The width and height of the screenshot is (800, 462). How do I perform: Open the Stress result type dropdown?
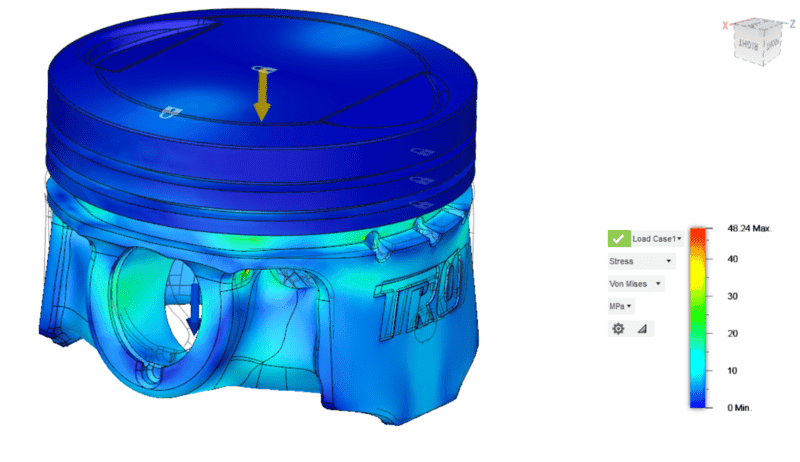point(641,261)
